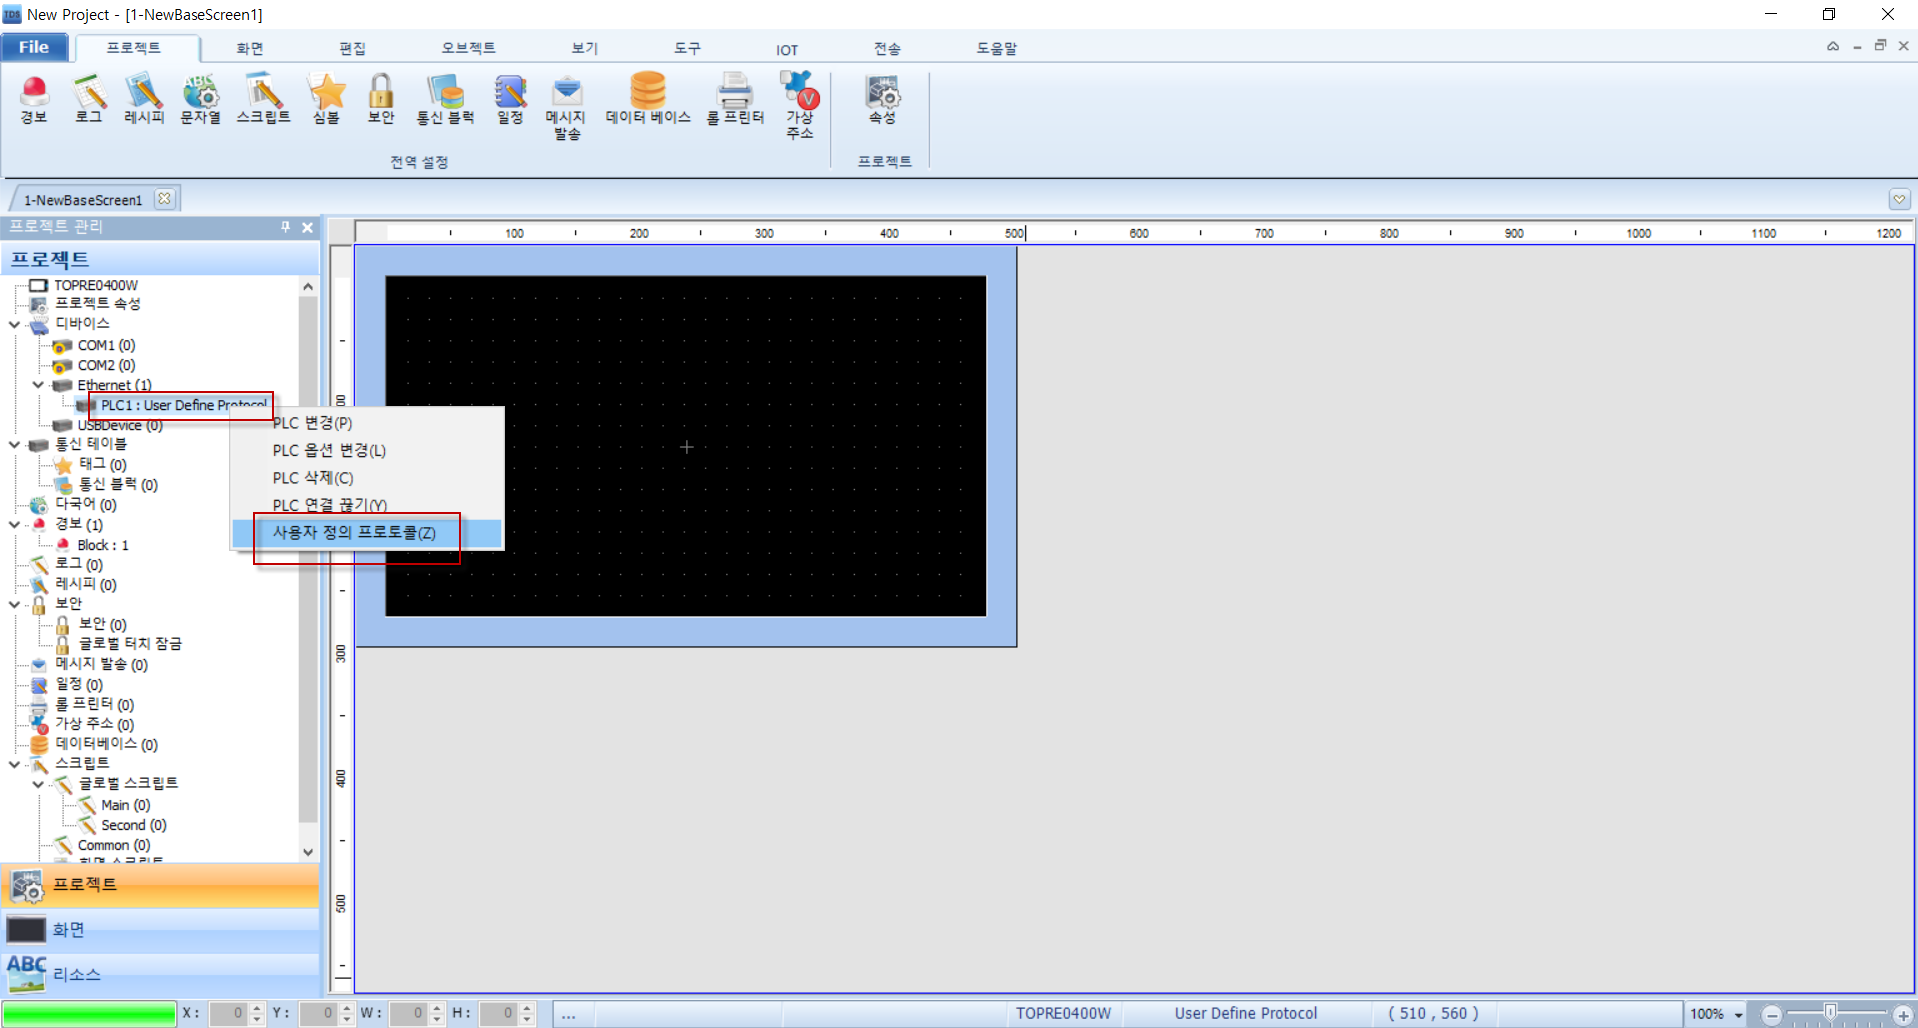Viewport: 1918px width, 1028px height.
Task: Click the 스크립트 script ribbon icon
Action: pyautogui.click(x=263, y=99)
